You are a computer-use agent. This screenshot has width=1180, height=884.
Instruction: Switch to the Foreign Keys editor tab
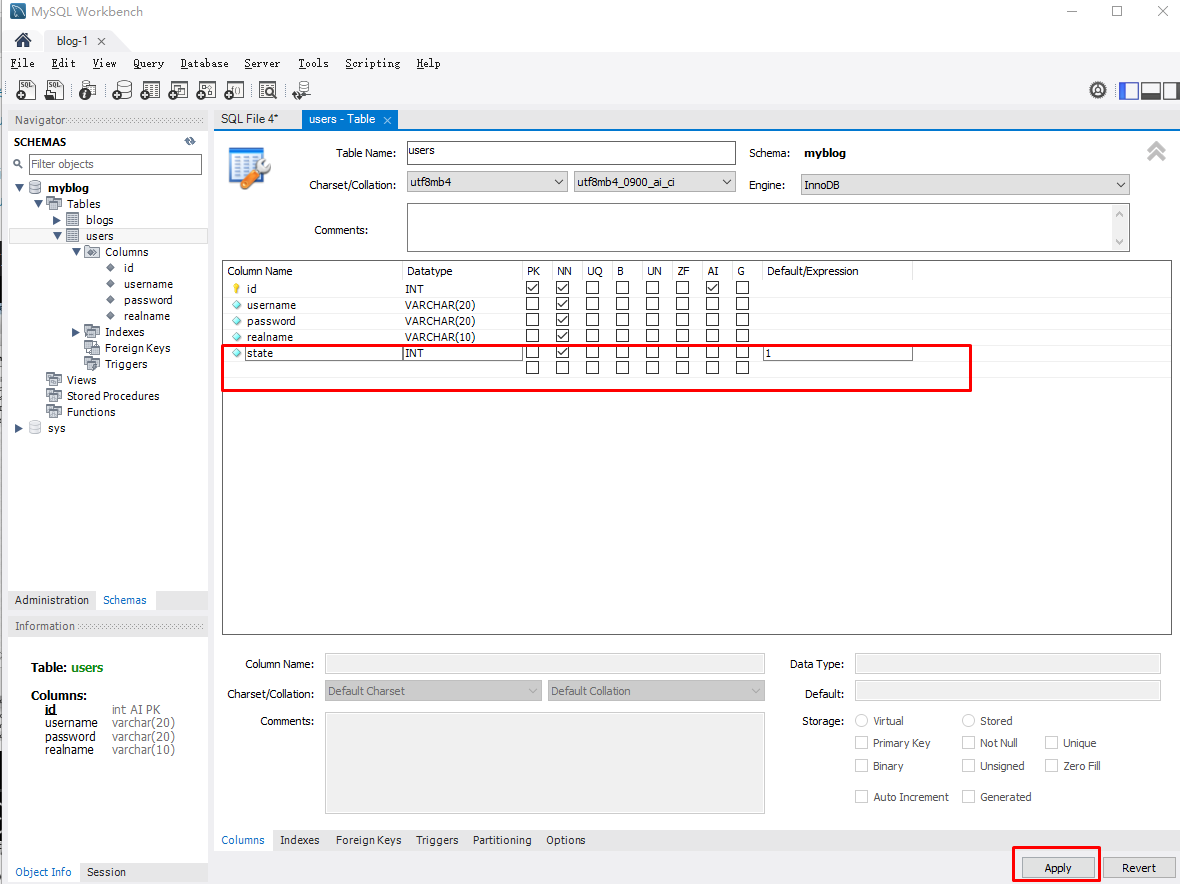pyautogui.click(x=368, y=840)
